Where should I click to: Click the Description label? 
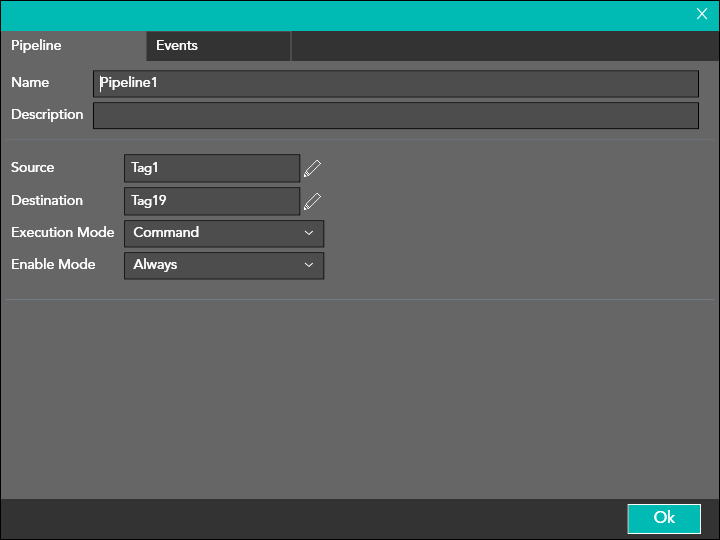(x=47, y=115)
